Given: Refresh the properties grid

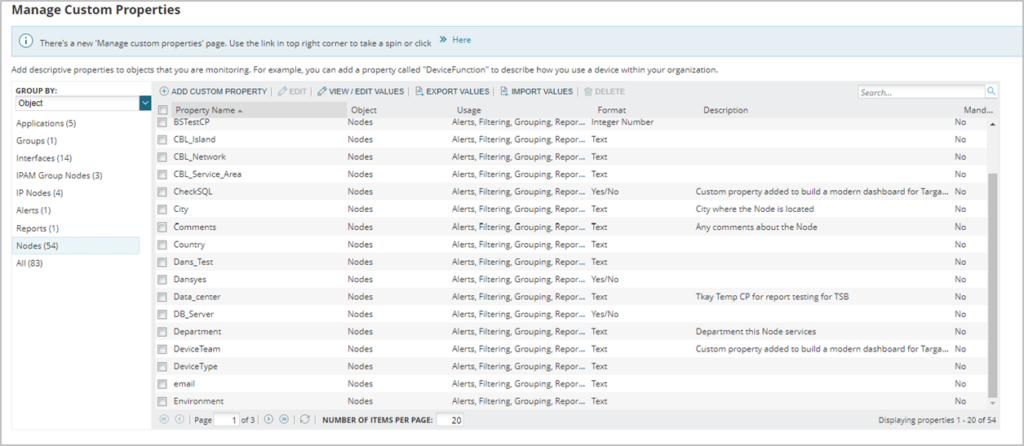Looking at the screenshot, I should click(x=305, y=420).
